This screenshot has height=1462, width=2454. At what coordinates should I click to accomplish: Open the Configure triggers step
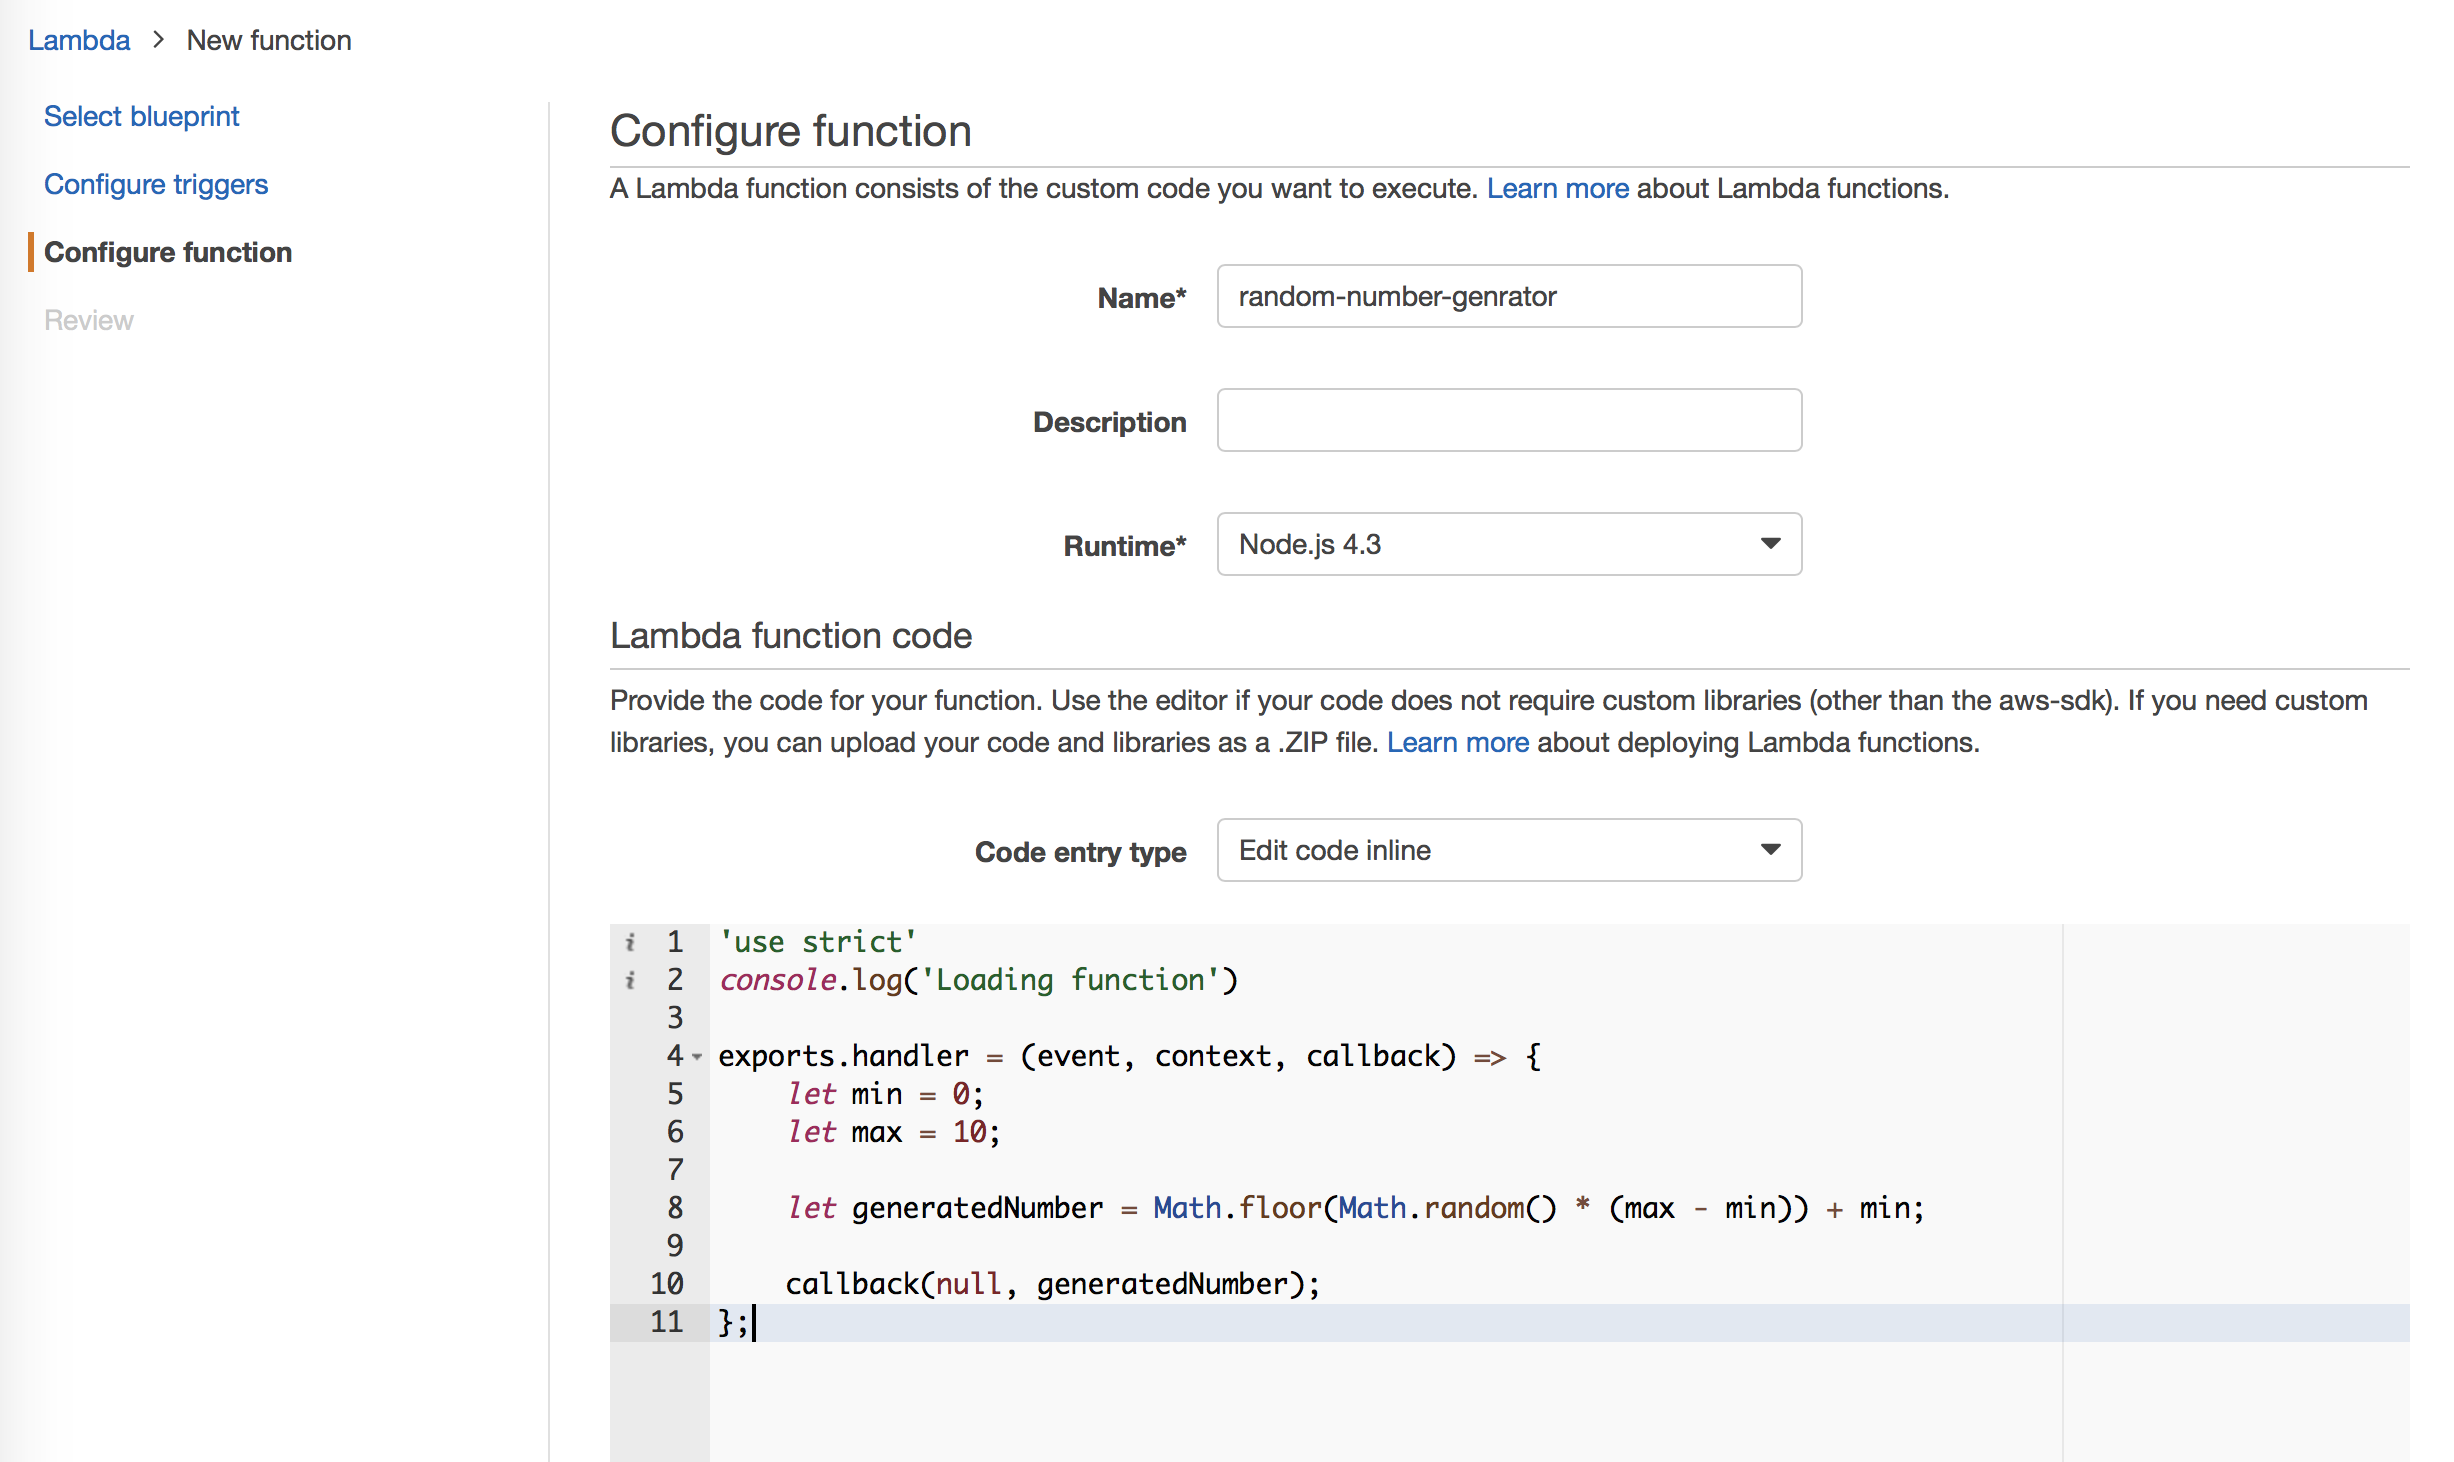[x=156, y=184]
